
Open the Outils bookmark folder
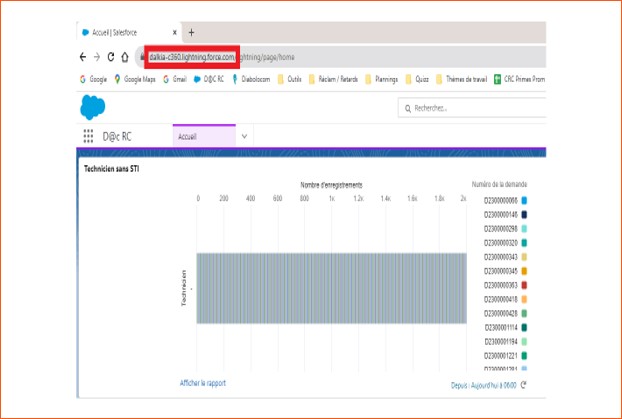(x=290, y=79)
